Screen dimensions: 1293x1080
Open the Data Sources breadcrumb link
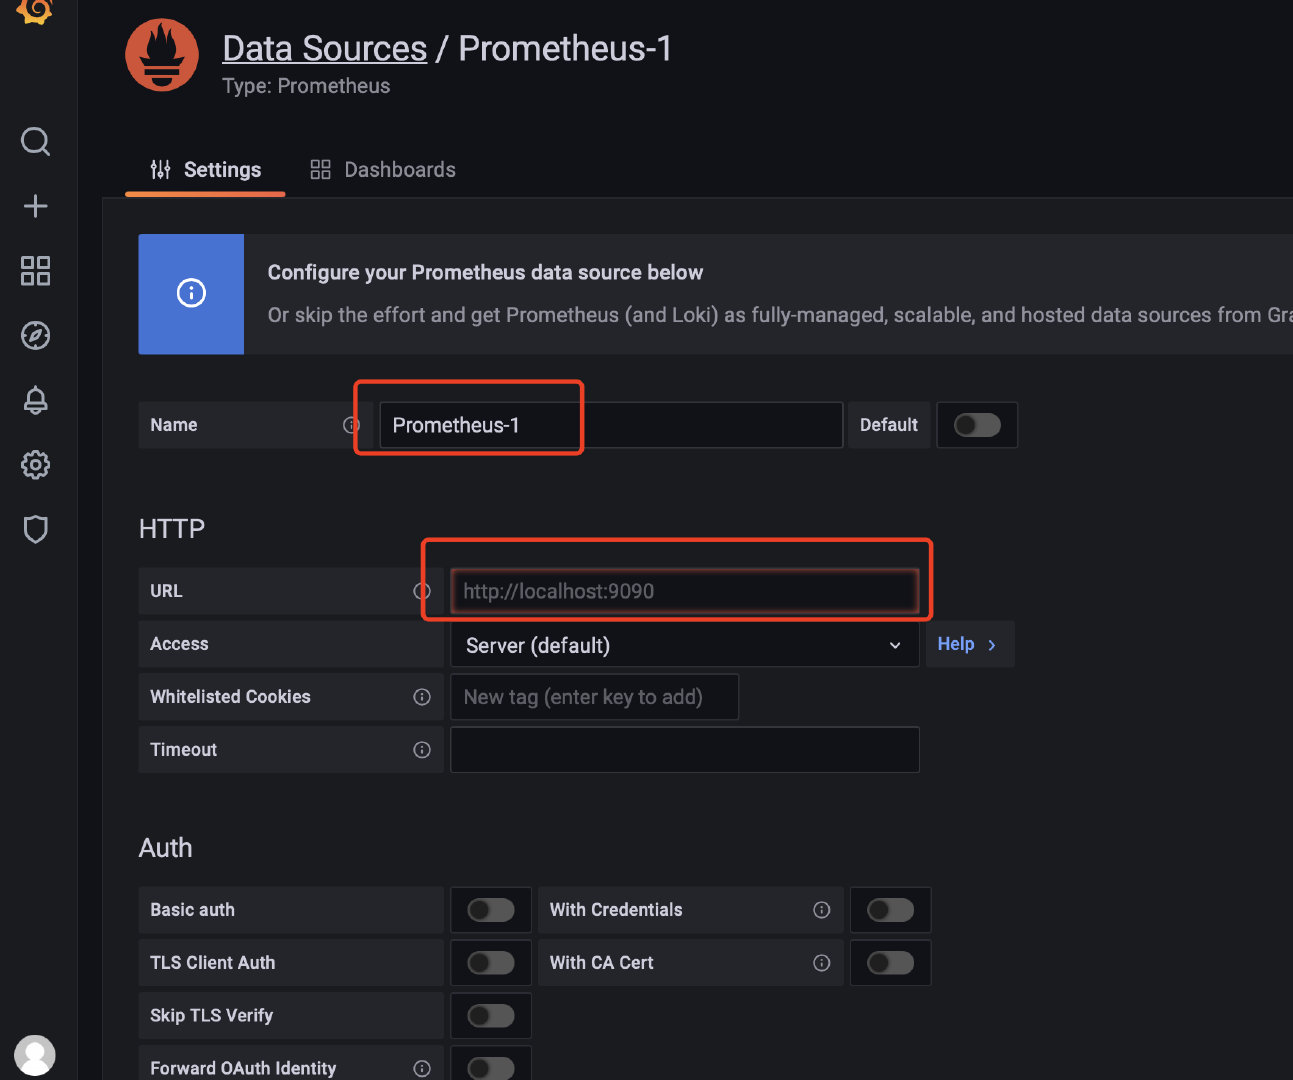tap(324, 48)
